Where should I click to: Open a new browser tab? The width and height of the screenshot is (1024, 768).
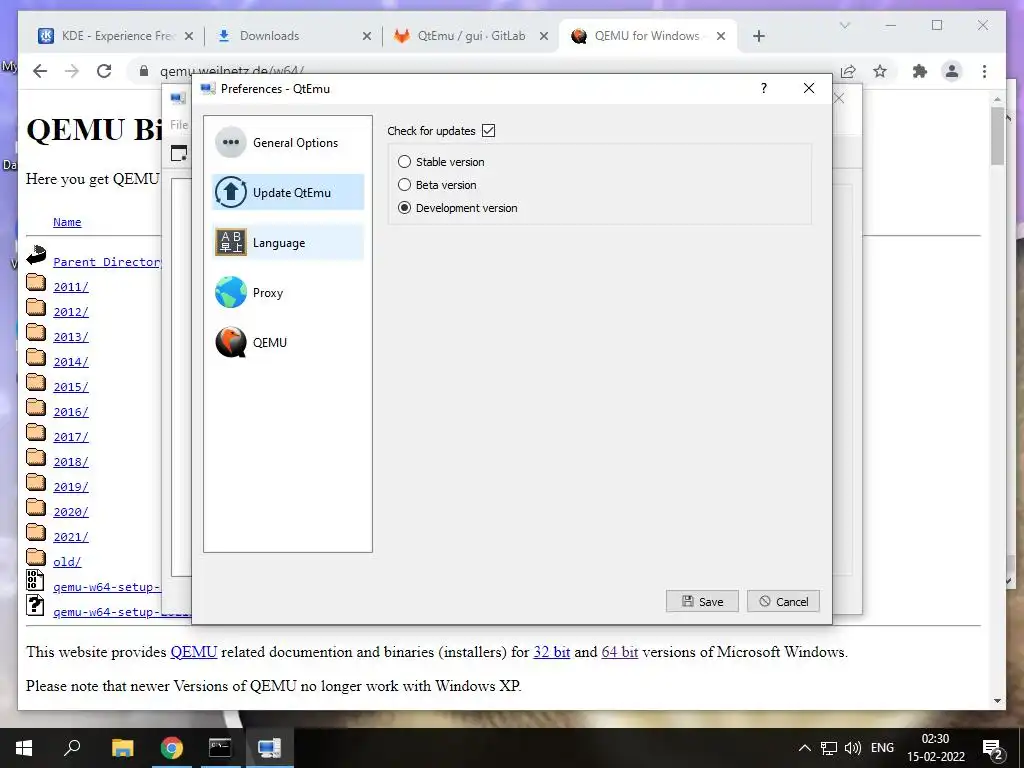pyautogui.click(x=758, y=36)
